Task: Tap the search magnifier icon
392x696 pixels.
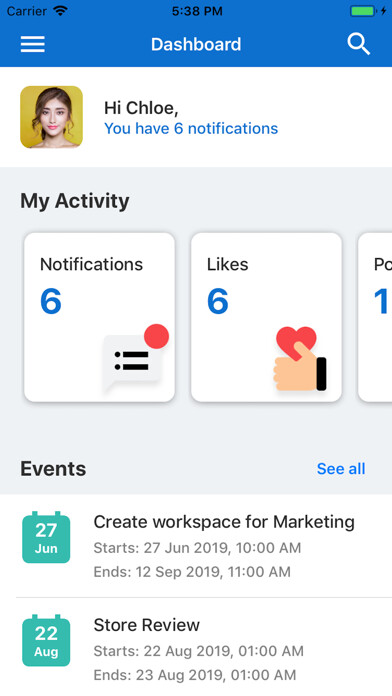Action: click(358, 44)
